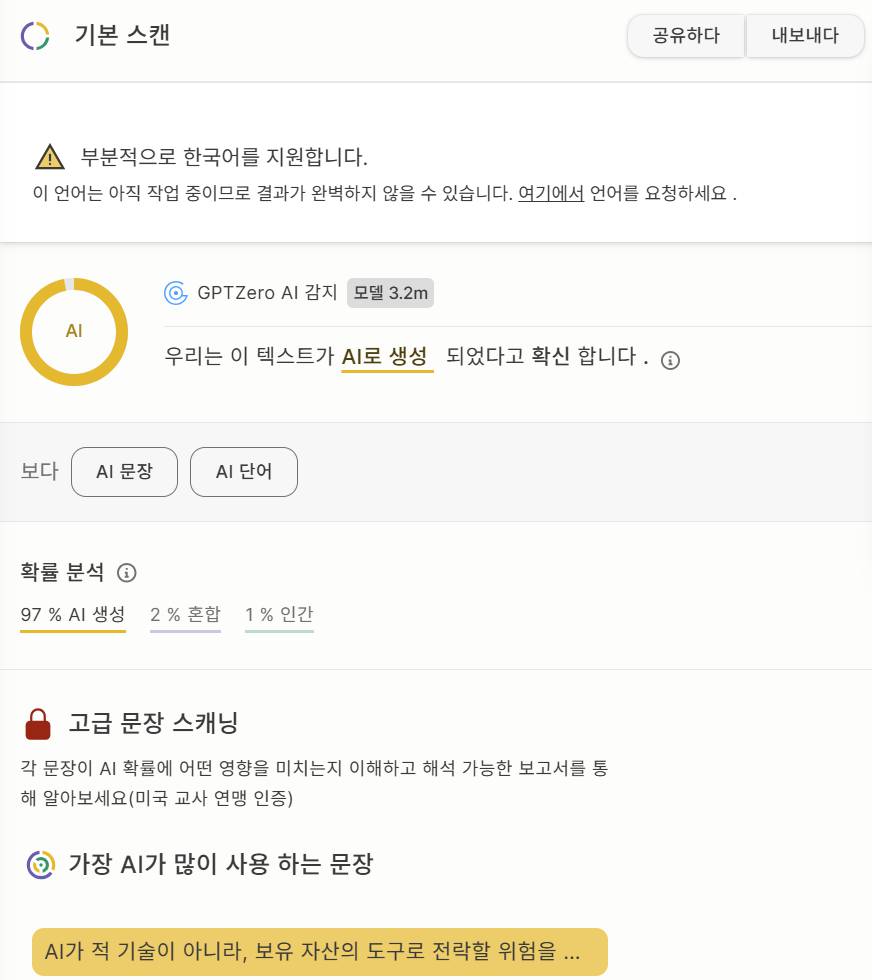
Task: Click the 공유하다 share button
Action: tap(686, 35)
